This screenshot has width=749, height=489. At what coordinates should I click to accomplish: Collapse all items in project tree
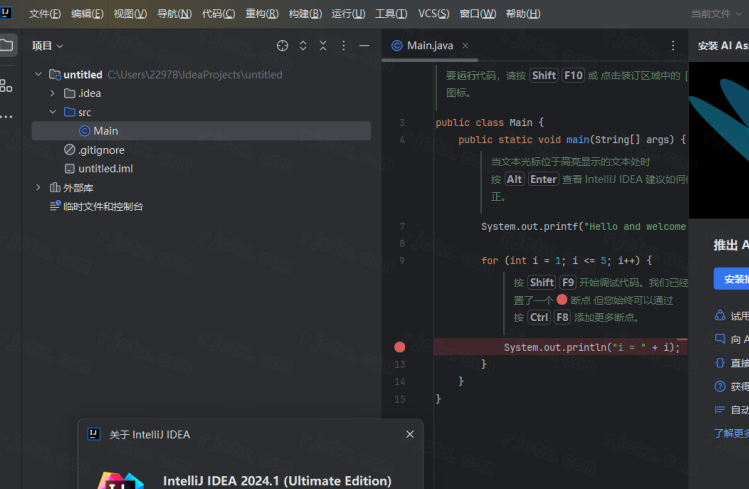[323, 46]
